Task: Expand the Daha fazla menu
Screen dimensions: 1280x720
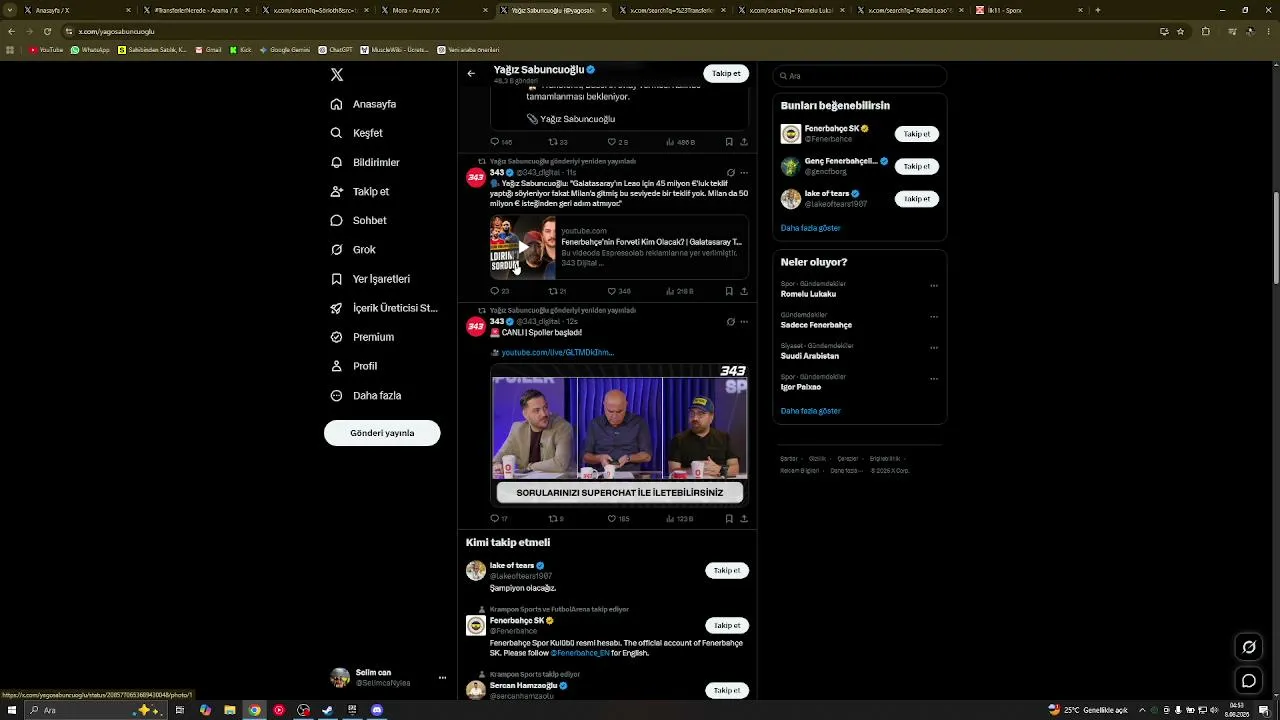Action: click(366, 395)
